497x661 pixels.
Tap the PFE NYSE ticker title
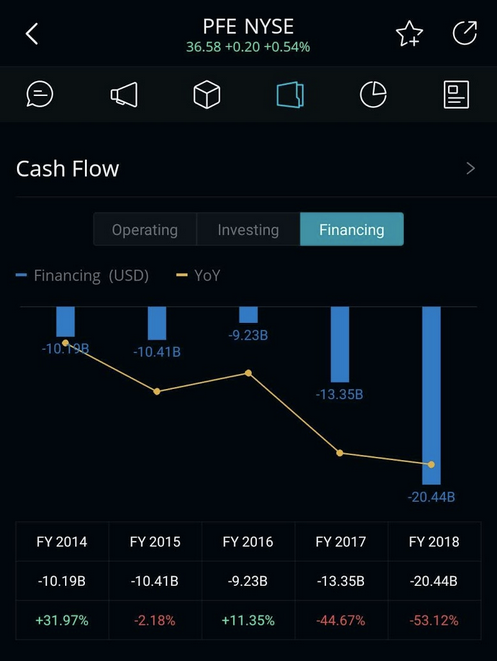tap(248, 27)
